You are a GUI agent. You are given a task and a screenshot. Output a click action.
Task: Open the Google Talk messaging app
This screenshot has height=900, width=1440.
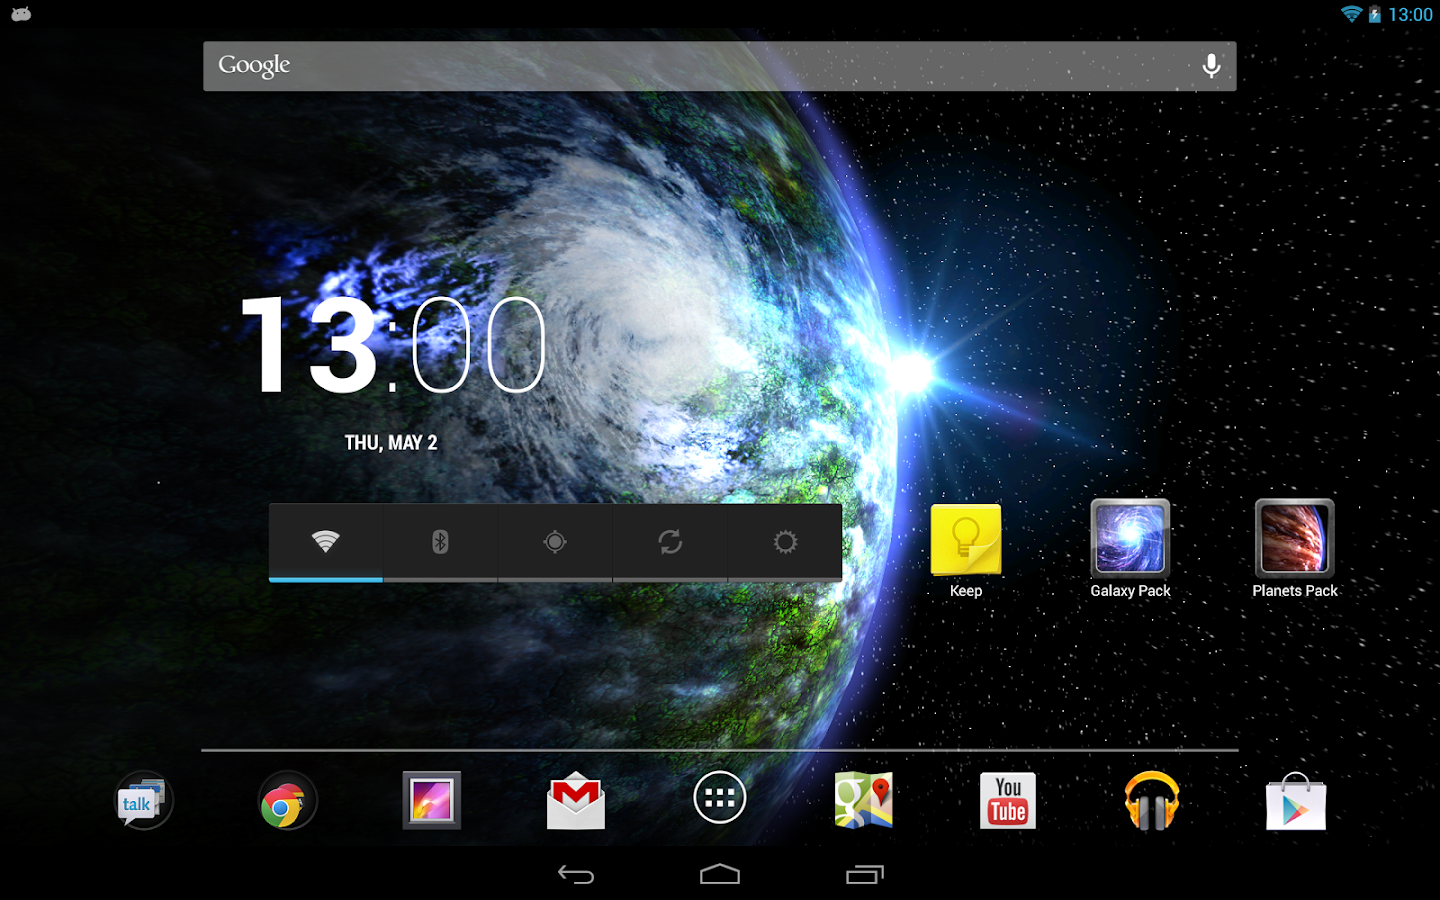point(143,800)
